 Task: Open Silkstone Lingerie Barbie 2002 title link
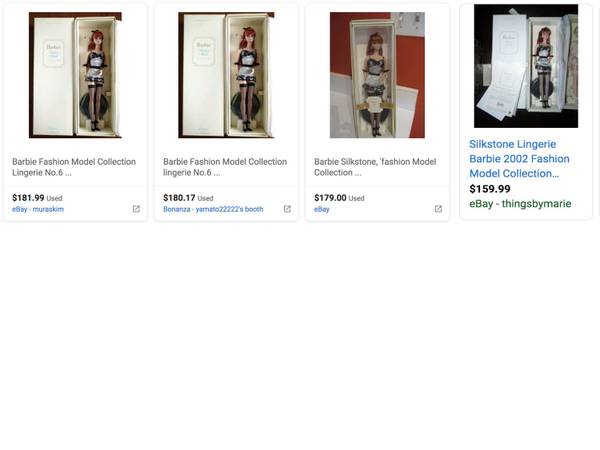[x=519, y=159]
